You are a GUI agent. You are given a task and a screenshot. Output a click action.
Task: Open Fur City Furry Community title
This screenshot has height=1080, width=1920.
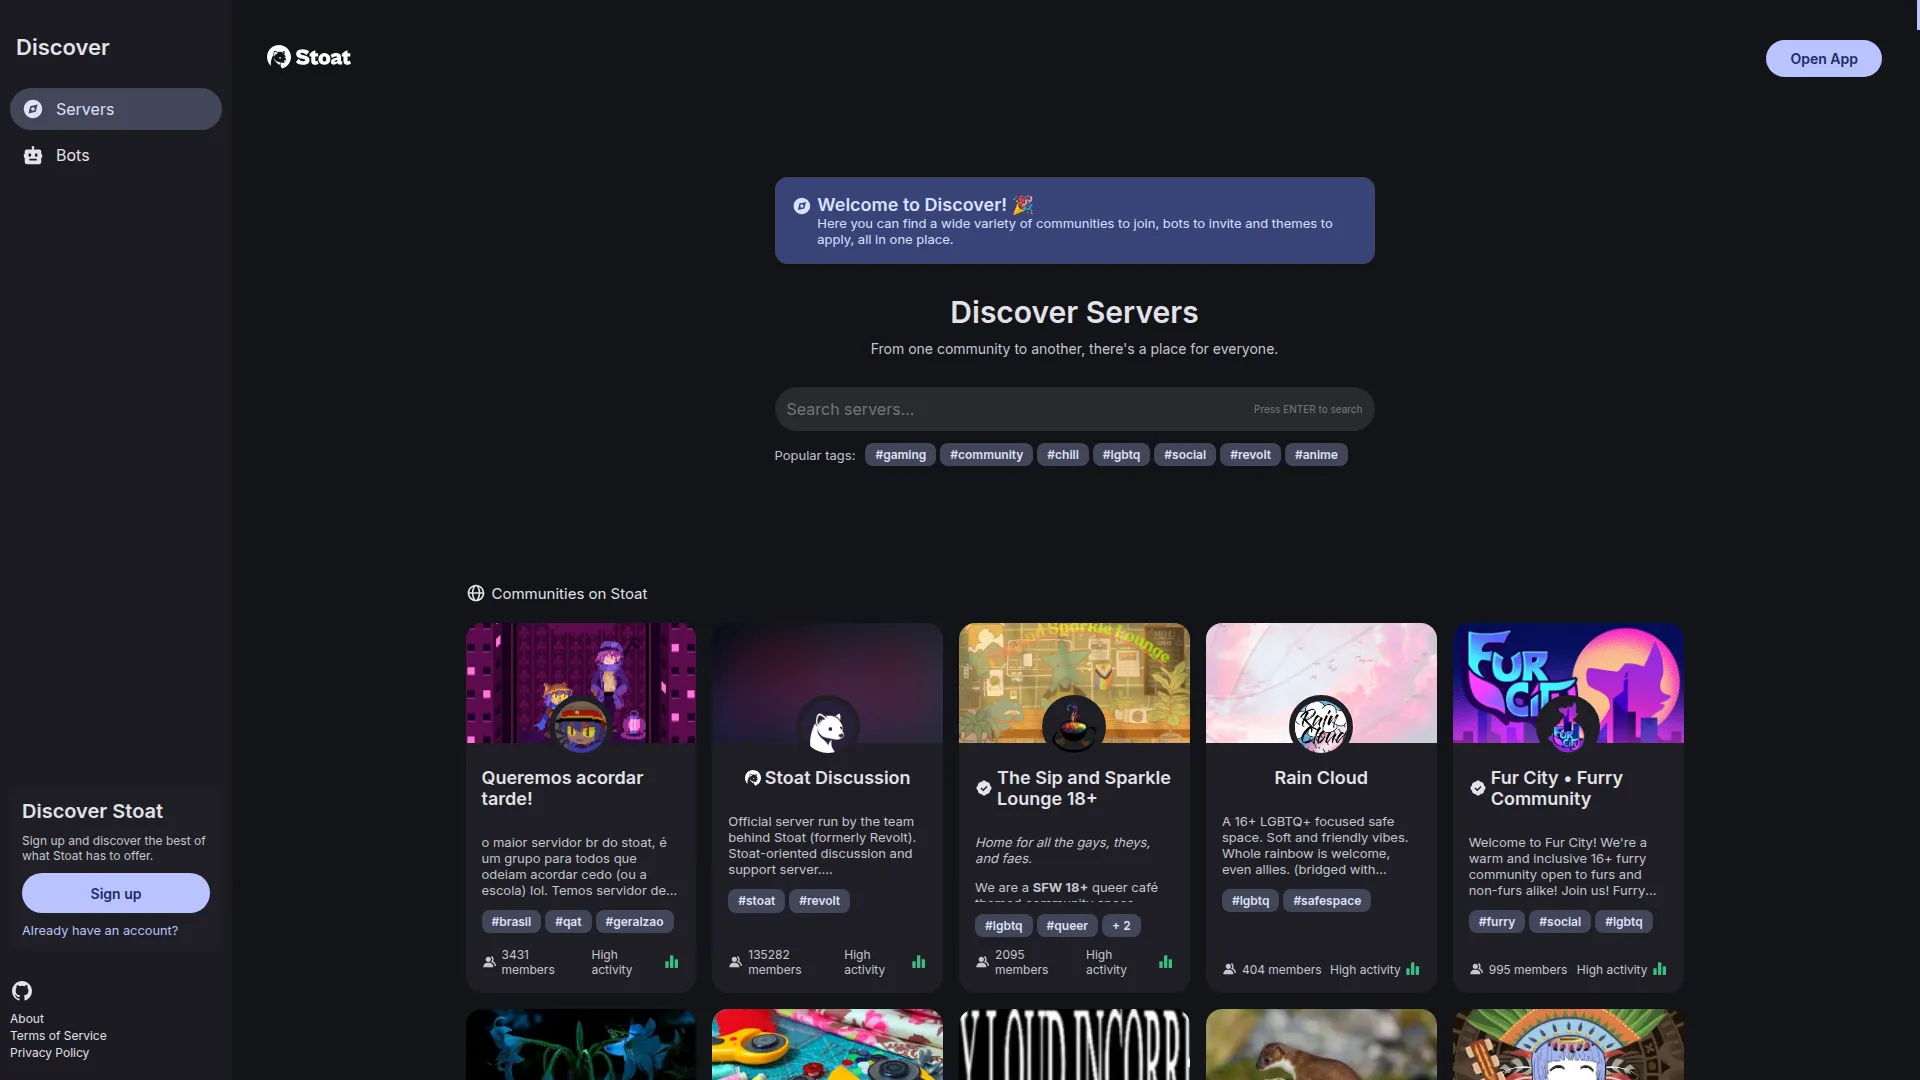1556,788
